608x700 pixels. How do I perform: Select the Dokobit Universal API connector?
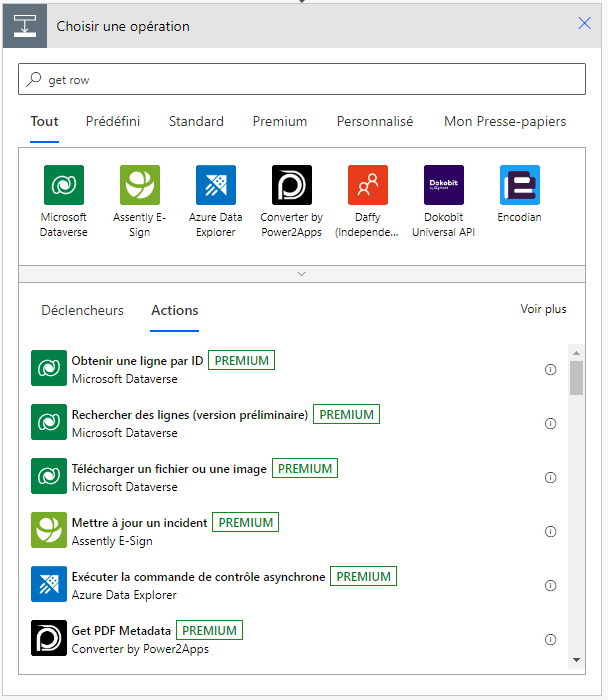(444, 185)
